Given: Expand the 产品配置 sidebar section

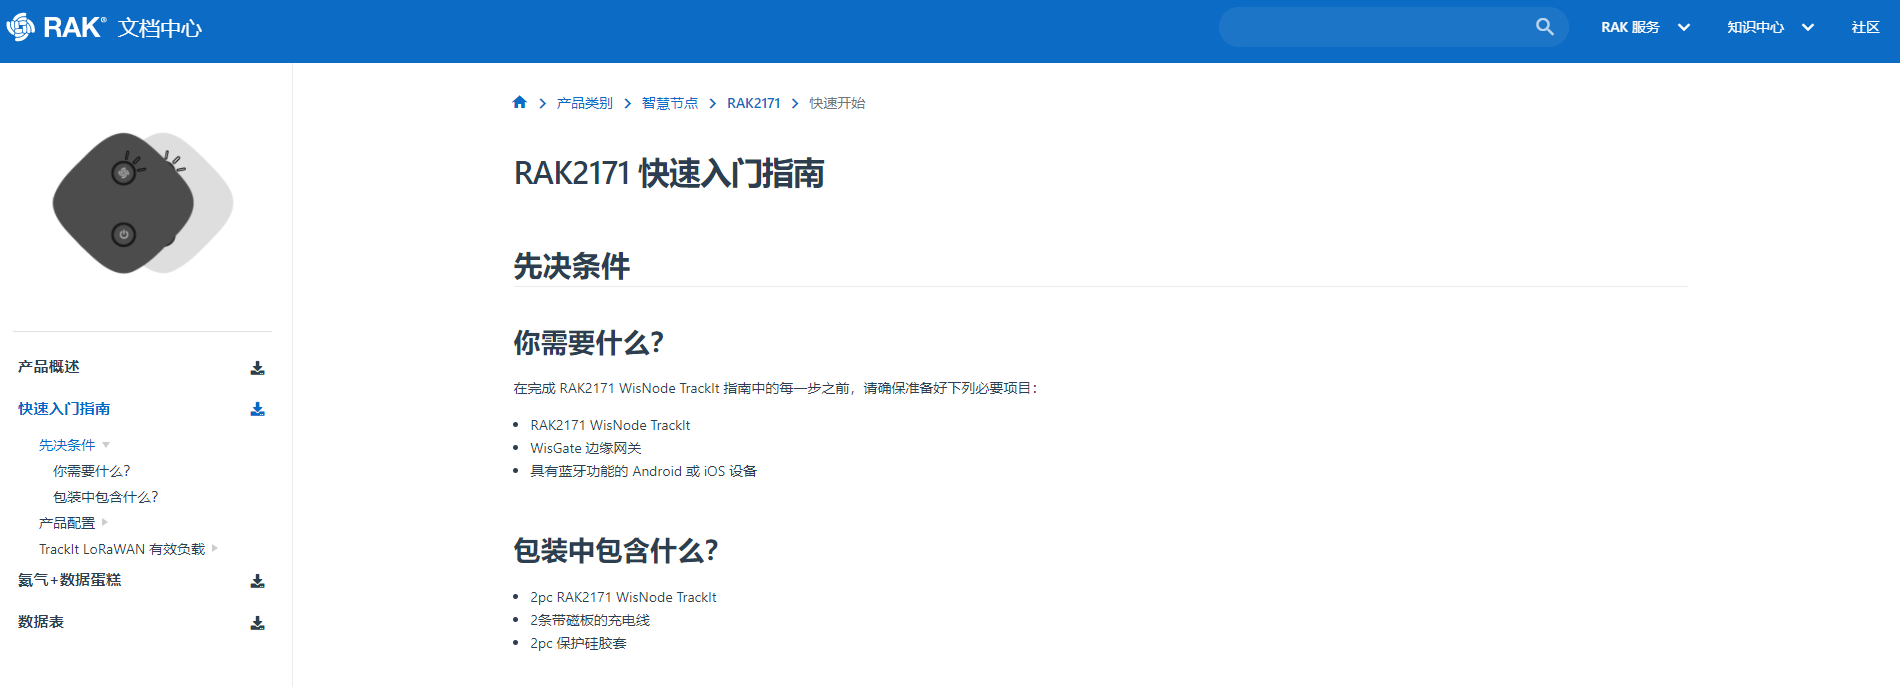Looking at the screenshot, I should pos(74,523).
